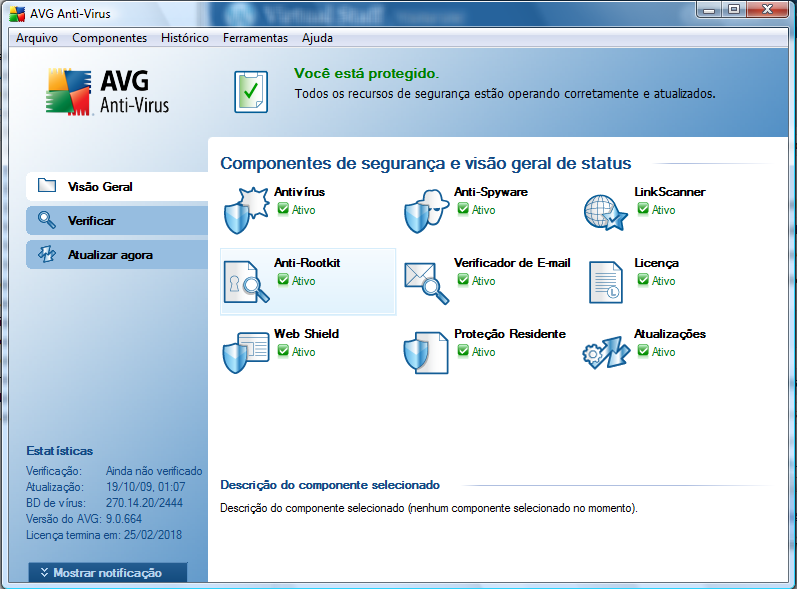
Task: Click the '19/10/09, 01:07' update time
Action: coord(145,487)
